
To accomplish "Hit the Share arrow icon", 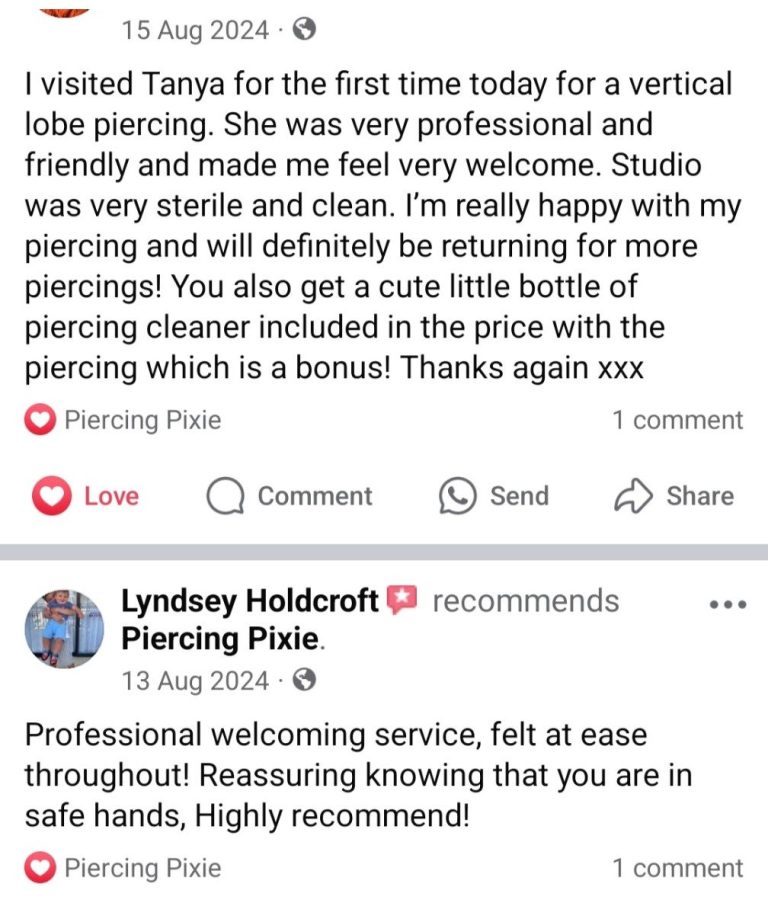I will (632, 497).
